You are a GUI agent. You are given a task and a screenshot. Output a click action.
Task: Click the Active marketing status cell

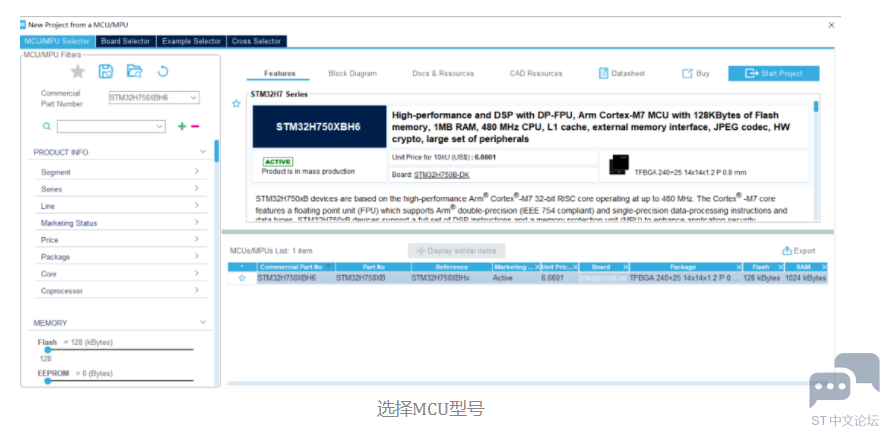(503, 278)
